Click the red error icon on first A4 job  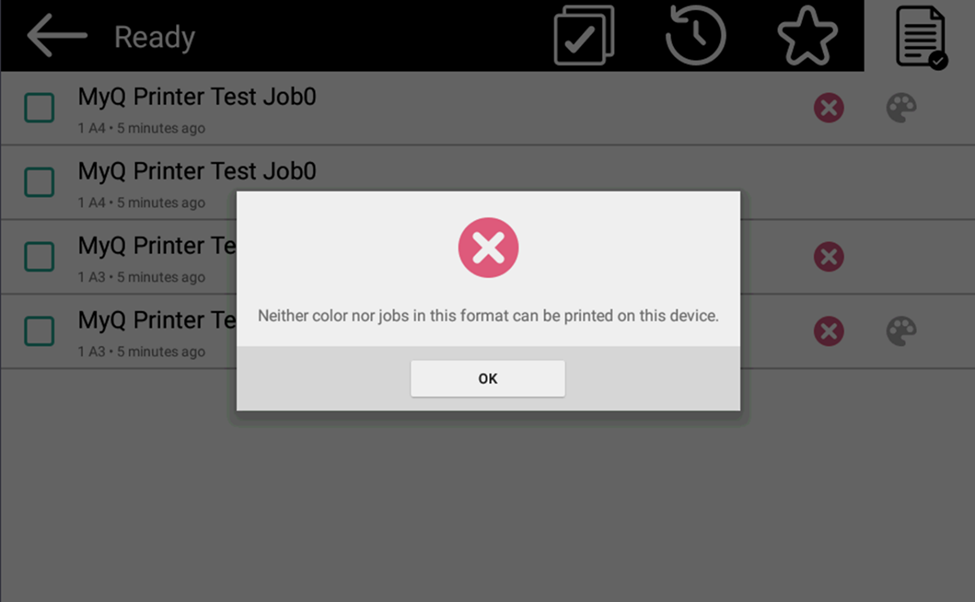click(x=829, y=108)
